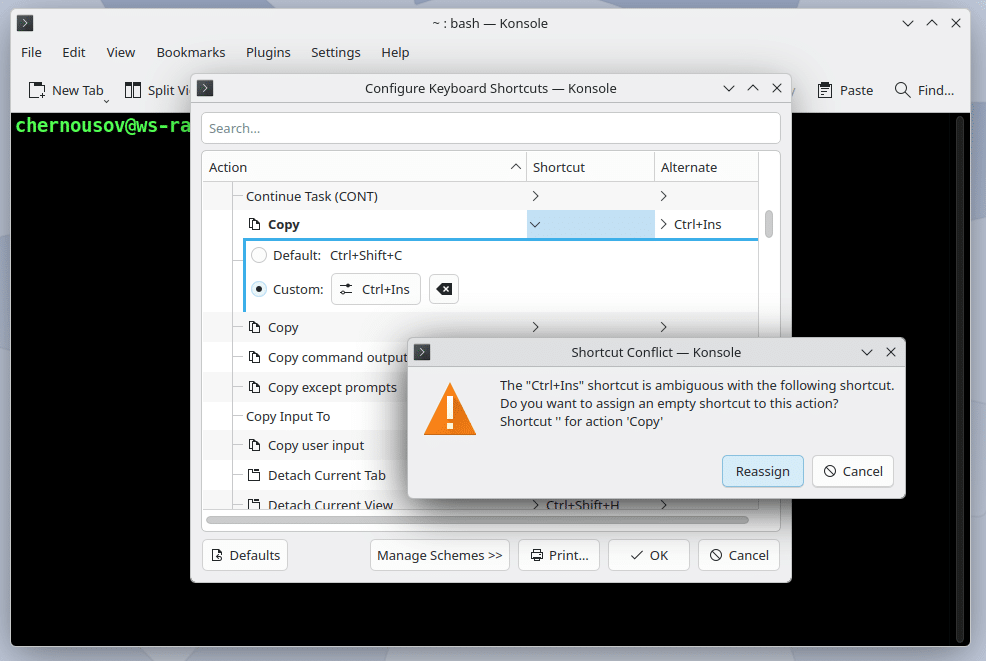Click the Konsole icon in main titlebar
The width and height of the screenshot is (986, 661).
tap(25, 23)
